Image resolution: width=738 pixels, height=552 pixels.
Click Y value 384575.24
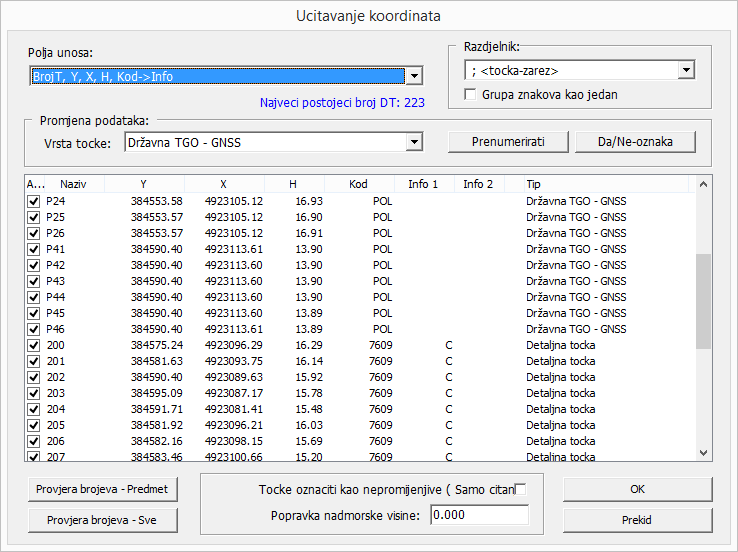[x=157, y=345]
